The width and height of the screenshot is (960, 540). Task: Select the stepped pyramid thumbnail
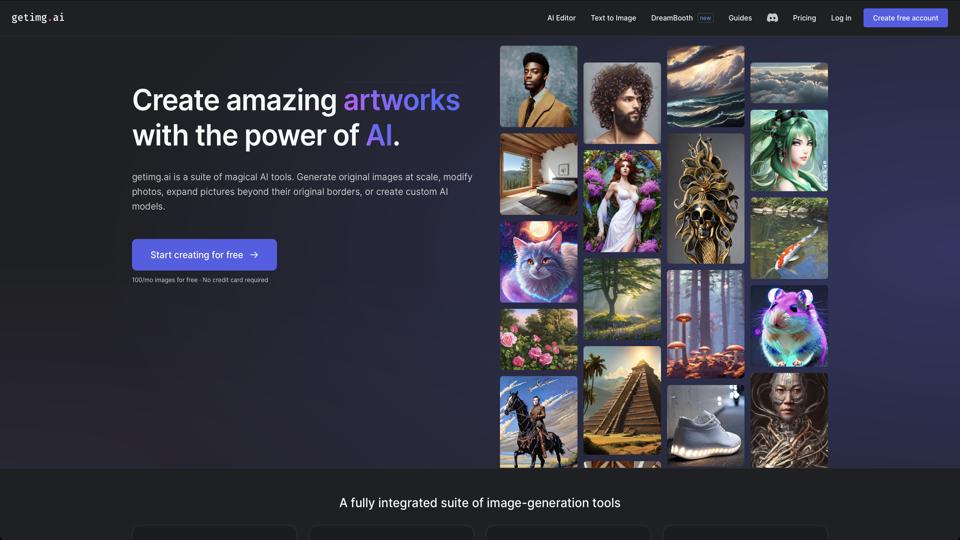coord(622,400)
